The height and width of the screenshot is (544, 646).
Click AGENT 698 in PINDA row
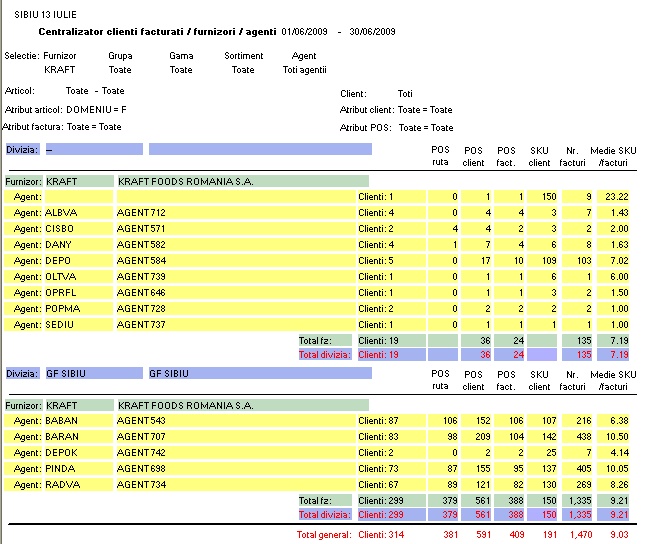[x=236, y=469]
